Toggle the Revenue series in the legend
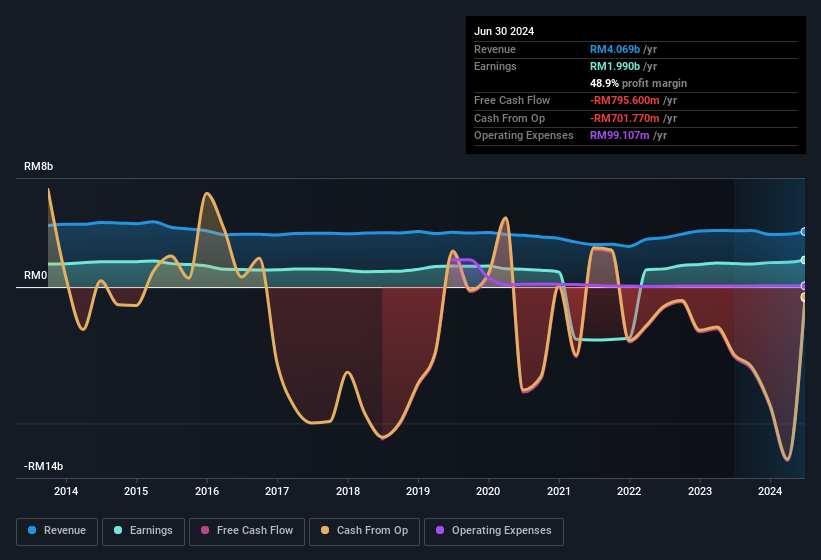821x560 pixels. pyautogui.click(x=57, y=531)
